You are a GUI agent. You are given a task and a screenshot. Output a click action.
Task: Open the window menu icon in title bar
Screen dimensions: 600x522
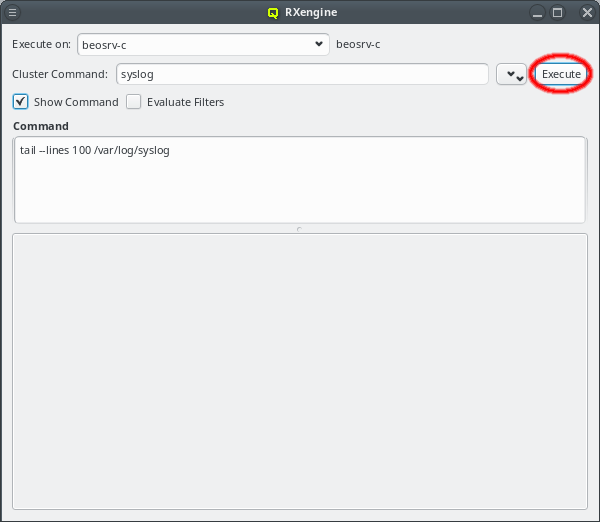[13, 13]
